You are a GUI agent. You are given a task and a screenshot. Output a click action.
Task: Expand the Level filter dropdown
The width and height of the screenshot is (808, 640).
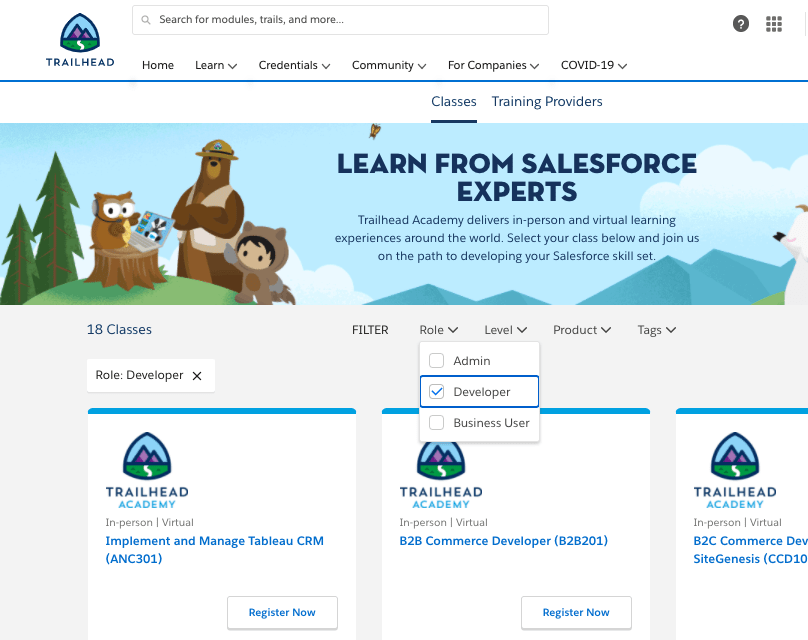[x=506, y=330]
